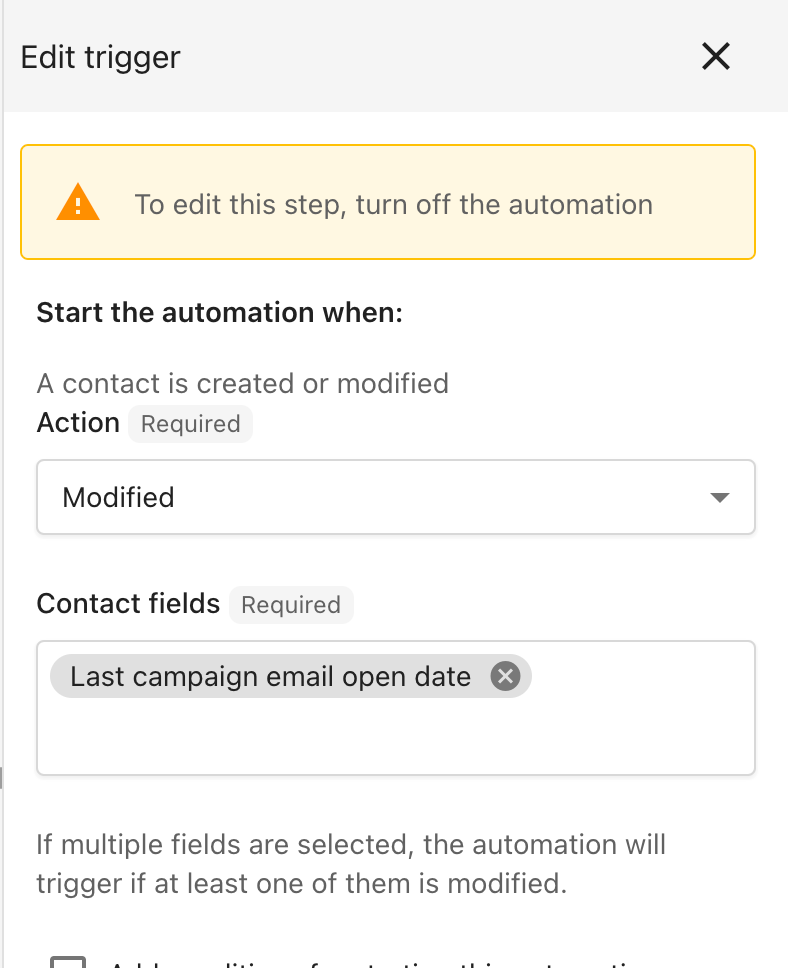
Task: Click the Start the automation when heading
Action: (219, 313)
